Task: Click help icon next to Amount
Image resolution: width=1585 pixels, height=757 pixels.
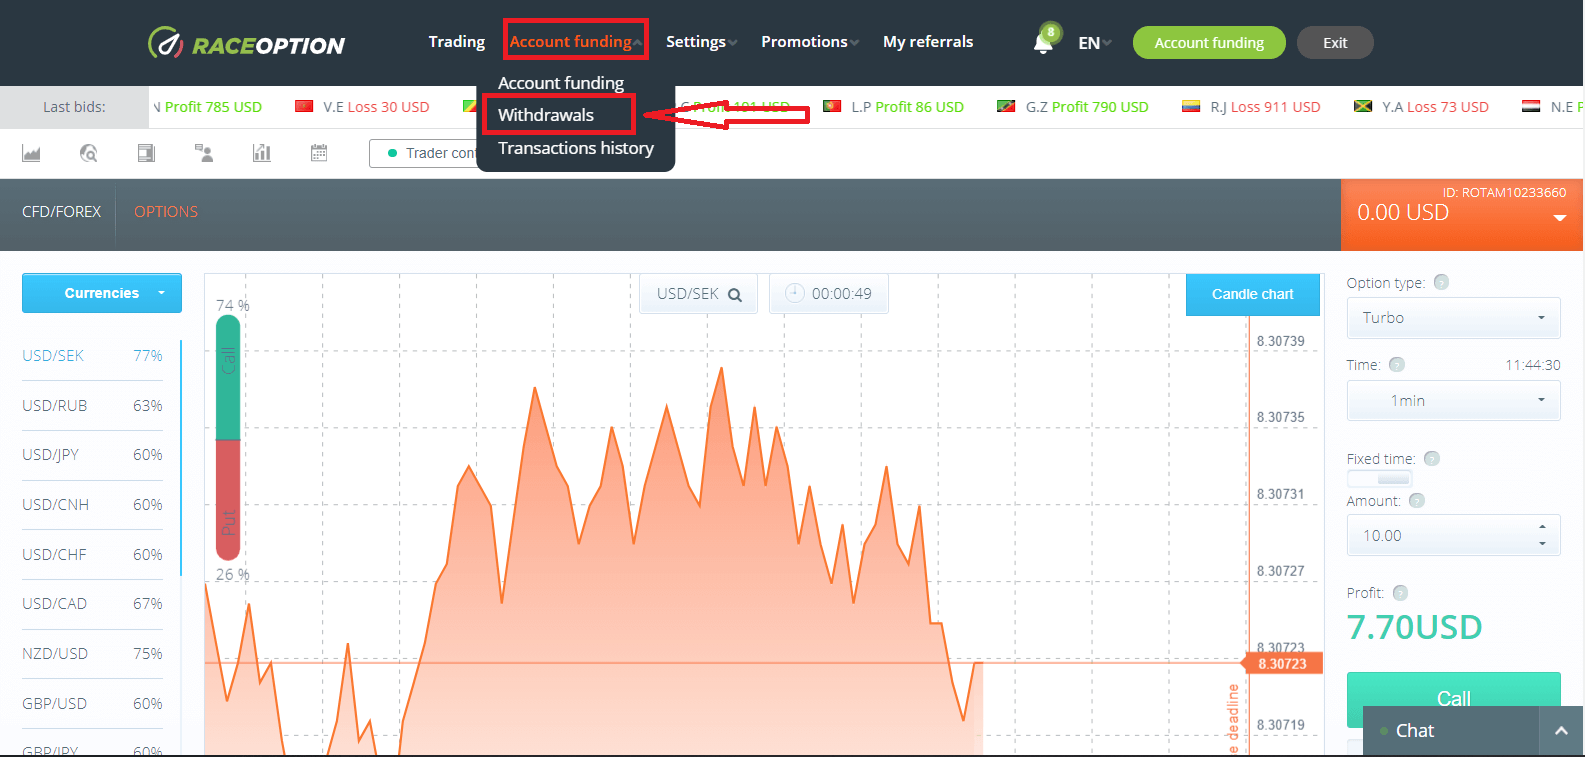Action: (x=1416, y=500)
